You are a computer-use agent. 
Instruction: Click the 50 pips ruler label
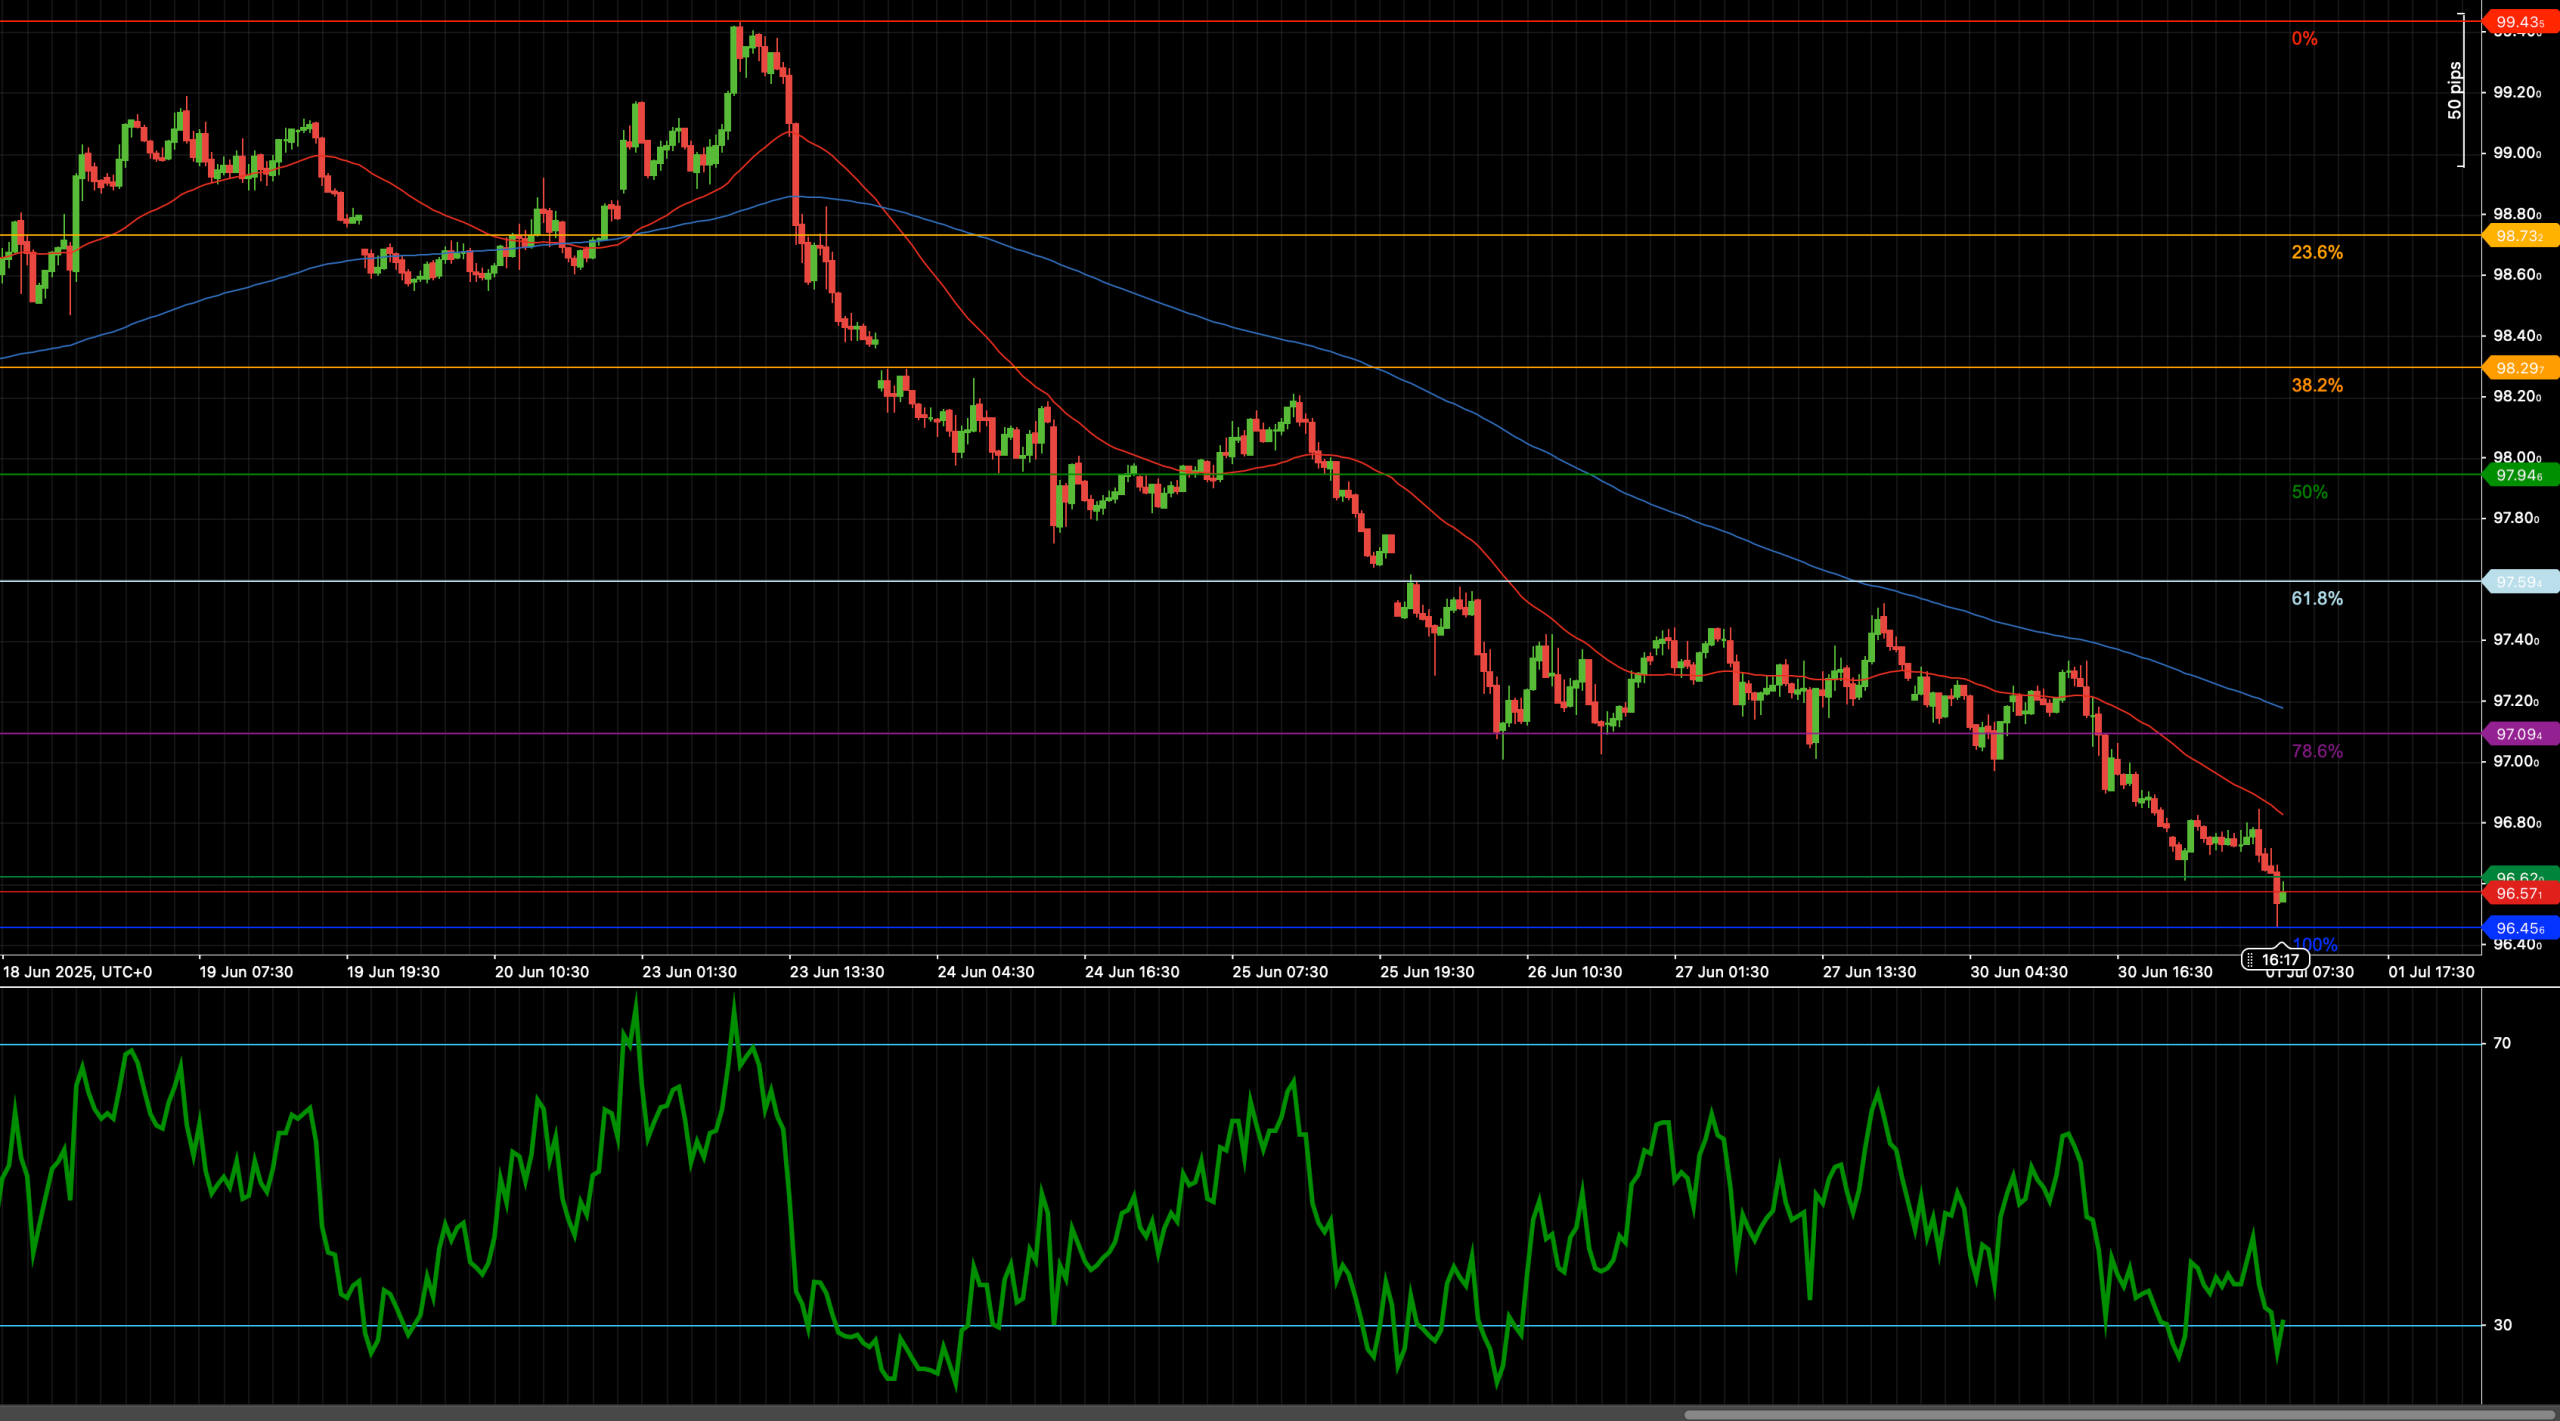[2455, 90]
